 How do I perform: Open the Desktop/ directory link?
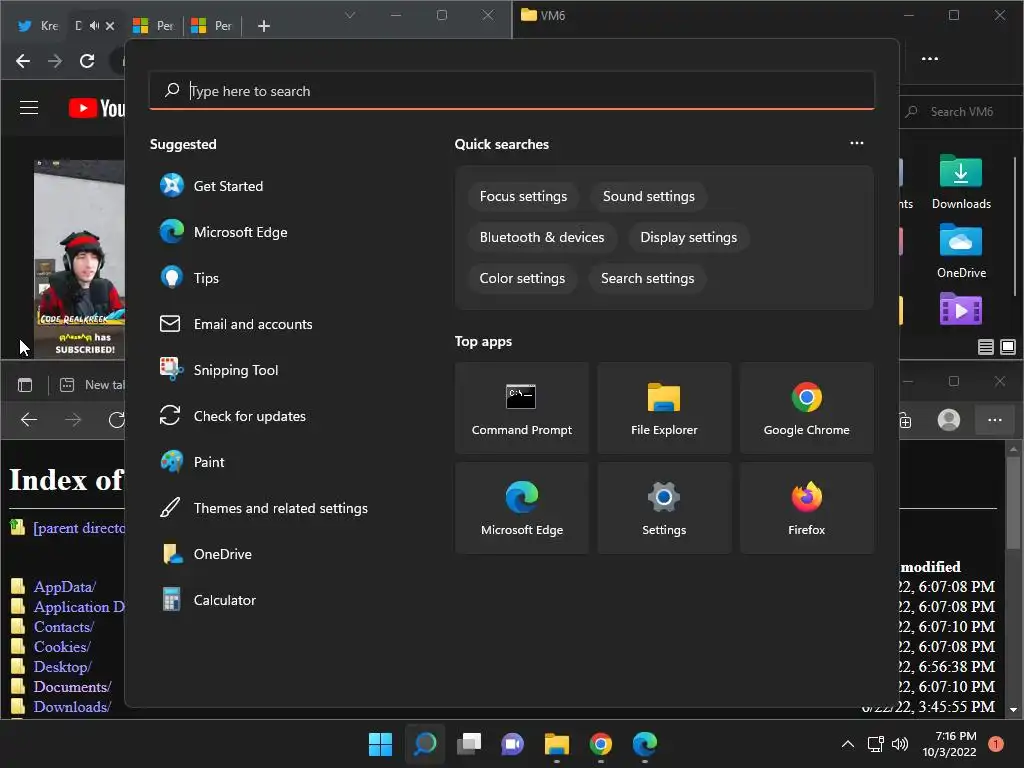tap(63, 667)
